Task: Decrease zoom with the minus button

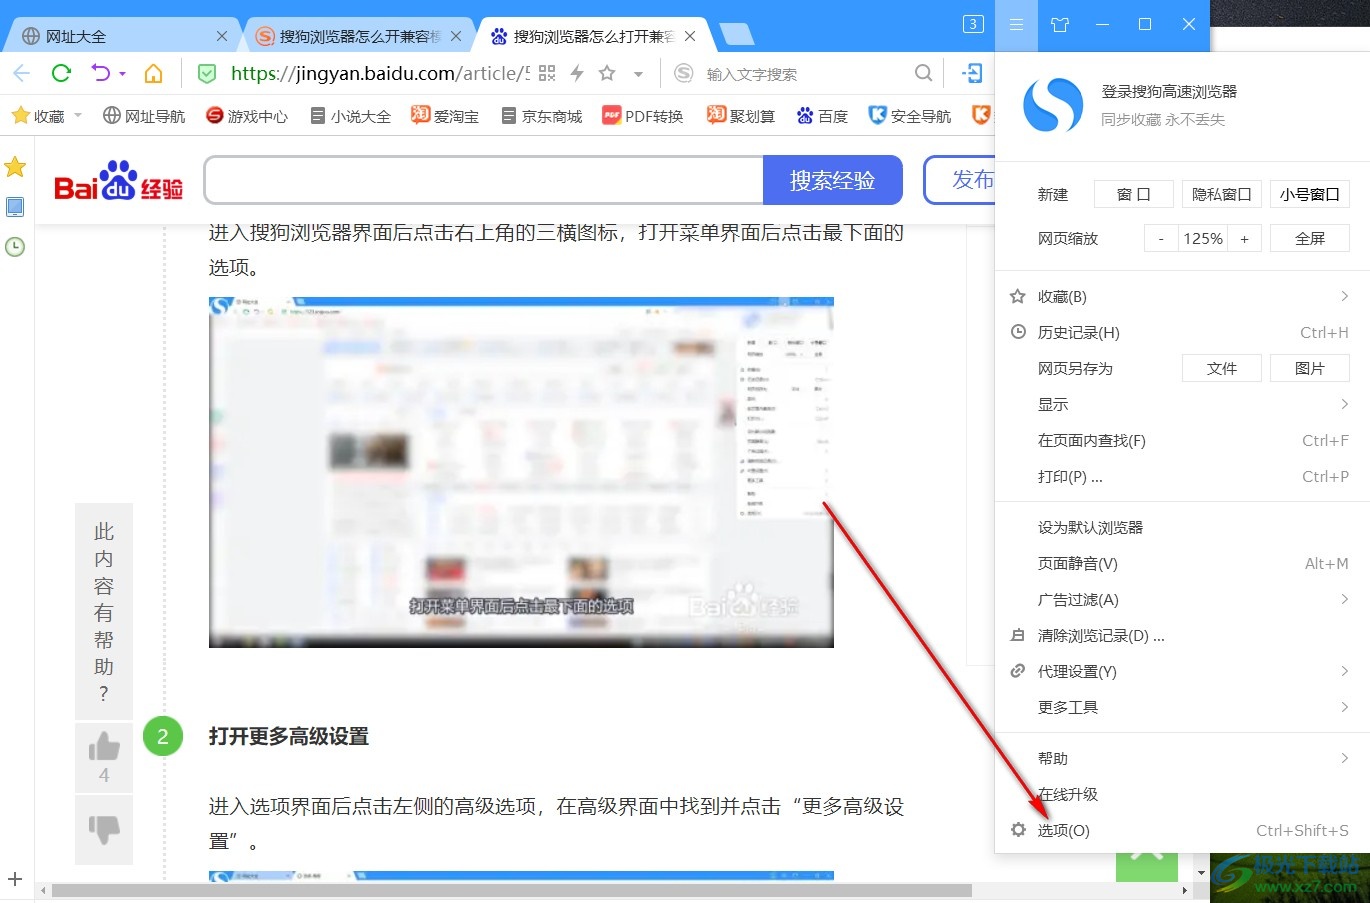Action: click(1160, 238)
